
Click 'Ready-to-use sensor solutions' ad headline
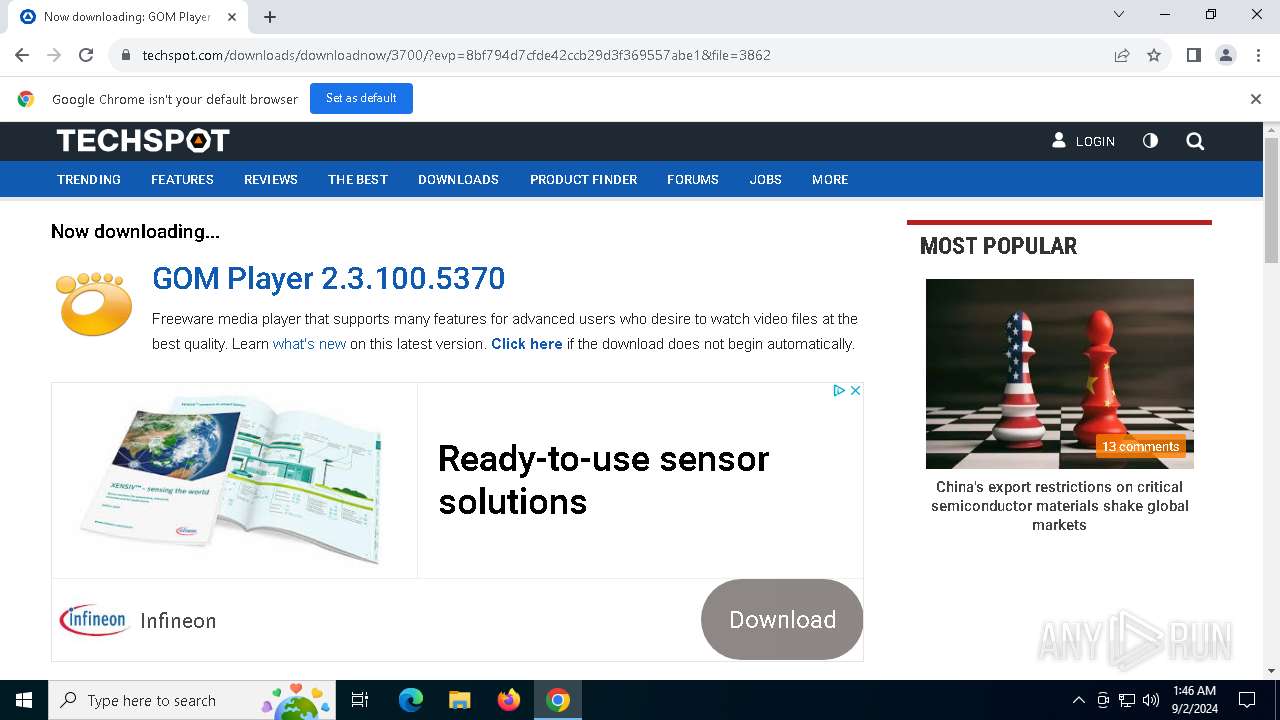pos(603,480)
